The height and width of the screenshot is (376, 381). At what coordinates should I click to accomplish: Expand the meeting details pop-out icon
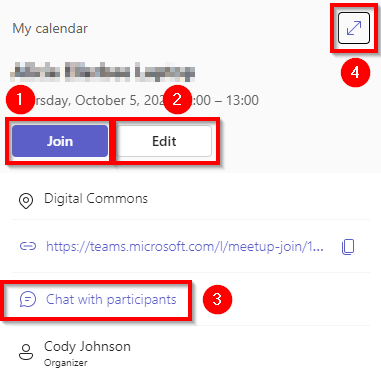click(354, 28)
